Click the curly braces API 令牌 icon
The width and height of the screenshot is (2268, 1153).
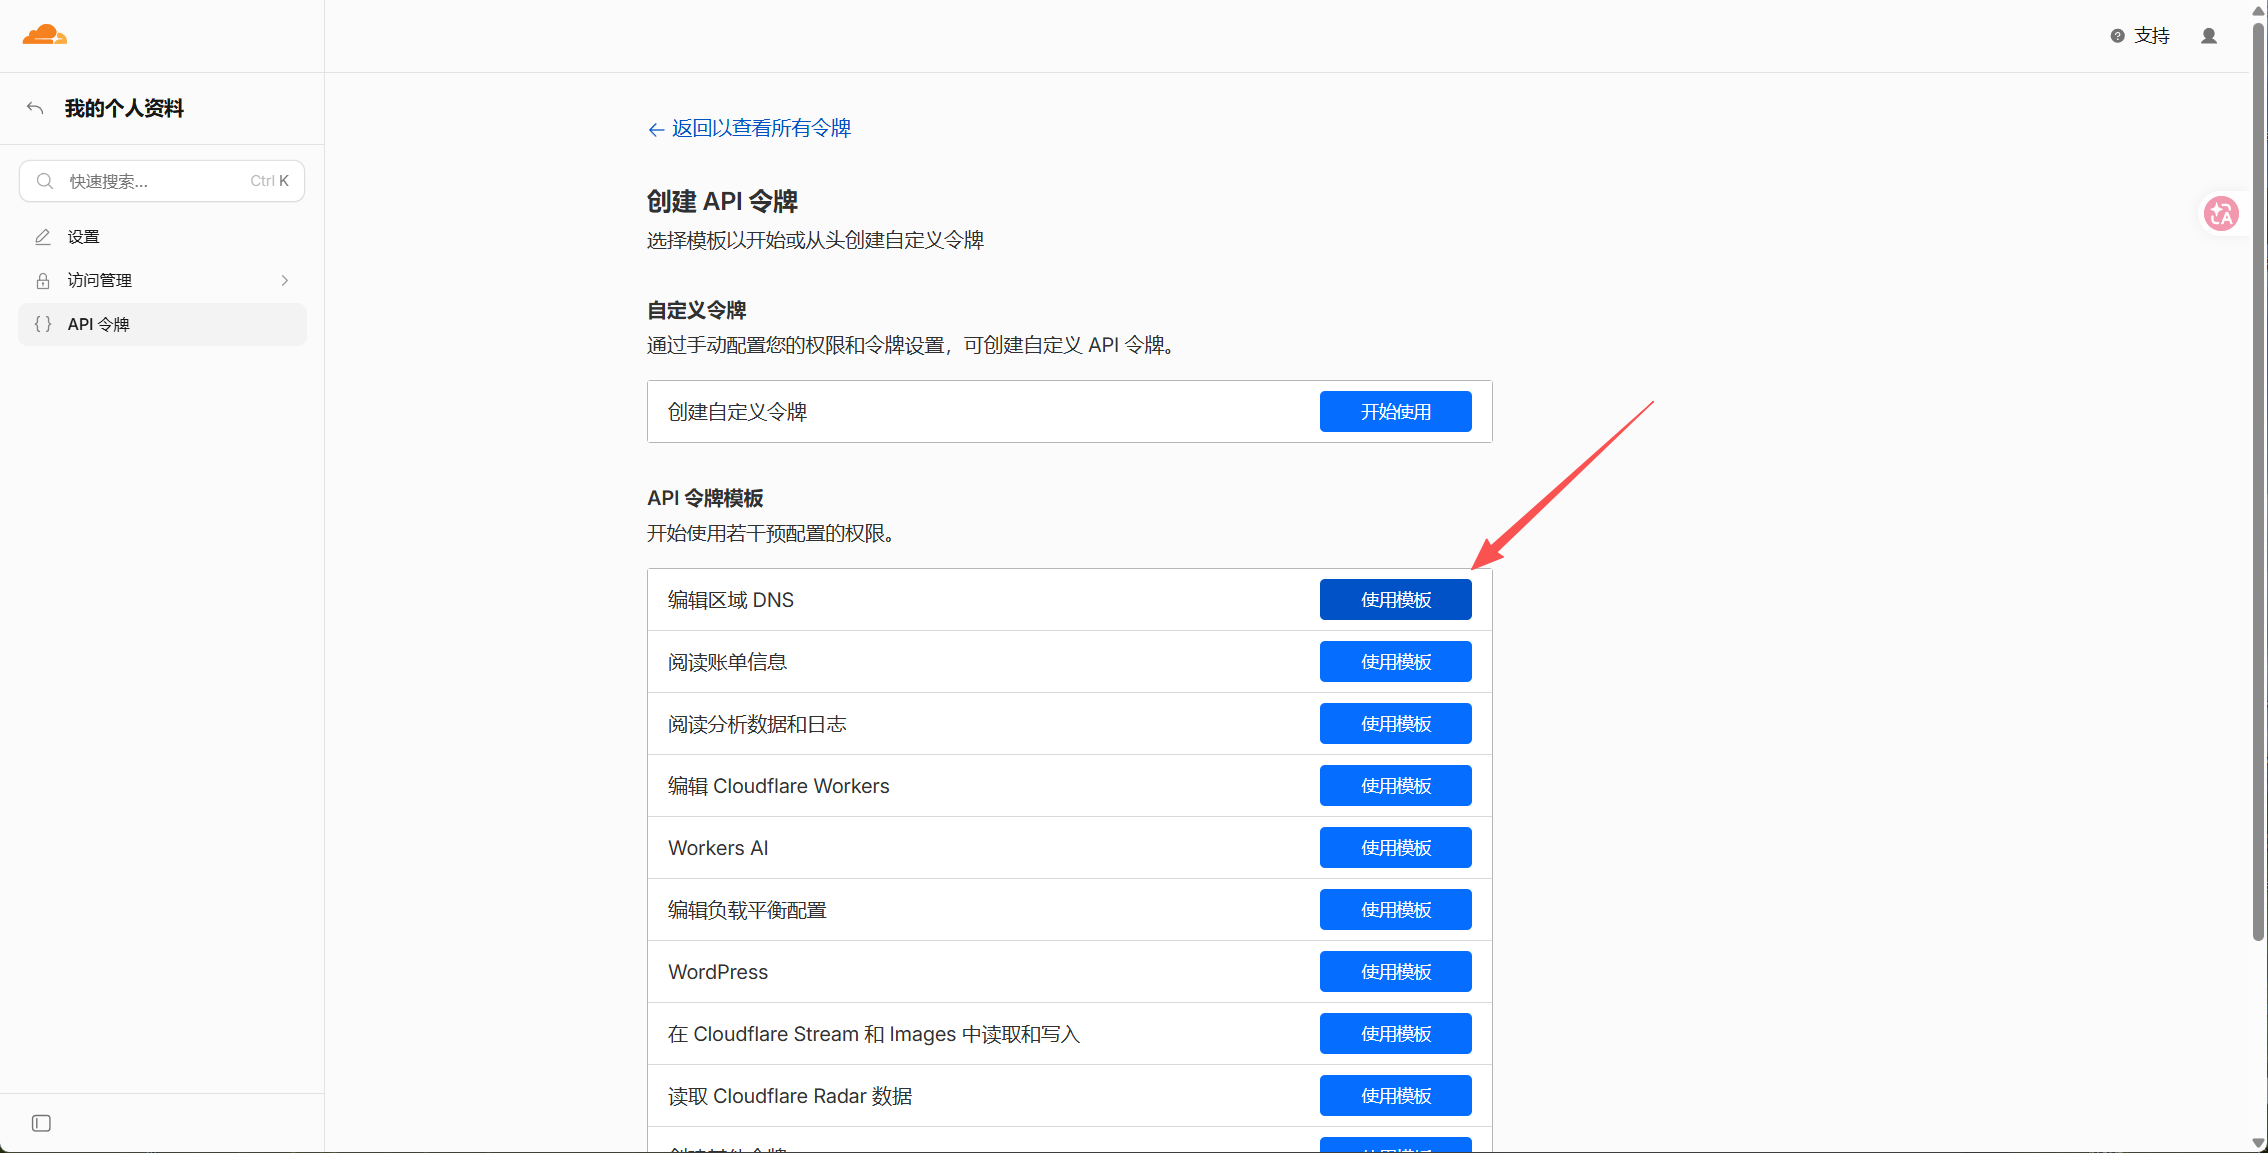[43, 324]
